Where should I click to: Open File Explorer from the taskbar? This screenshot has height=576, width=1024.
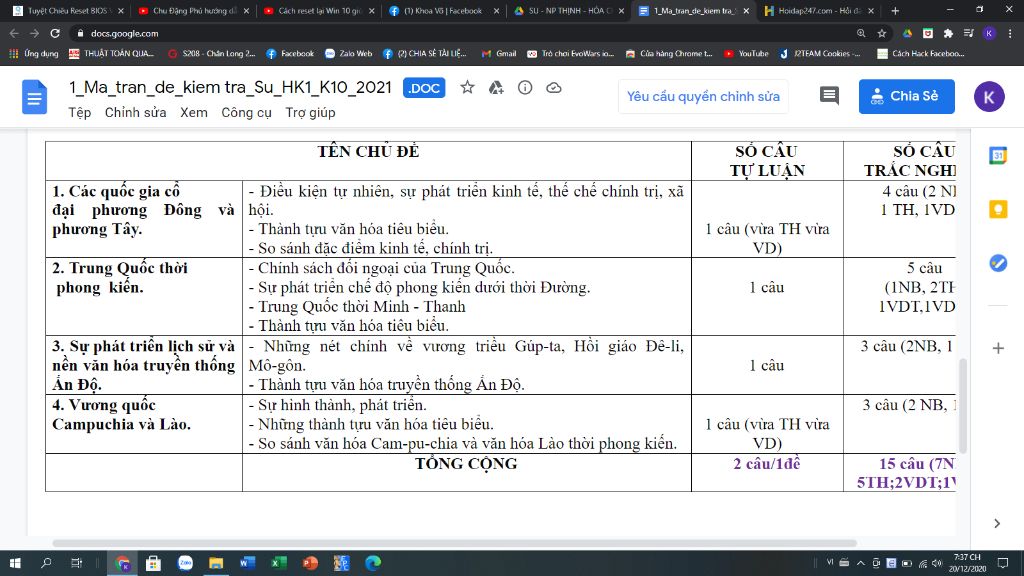click(216, 563)
